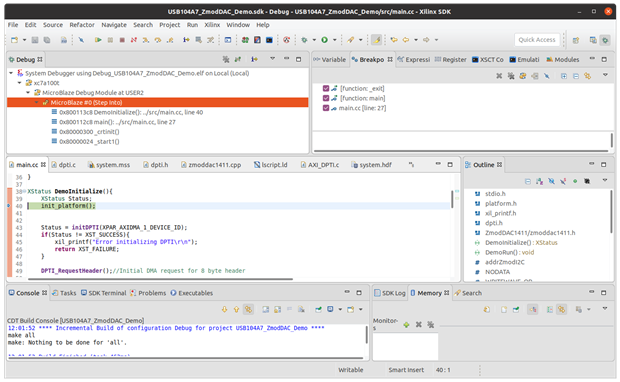The height and width of the screenshot is (382, 620).
Task: Switch to the Modules tab
Action: pos(563,60)
